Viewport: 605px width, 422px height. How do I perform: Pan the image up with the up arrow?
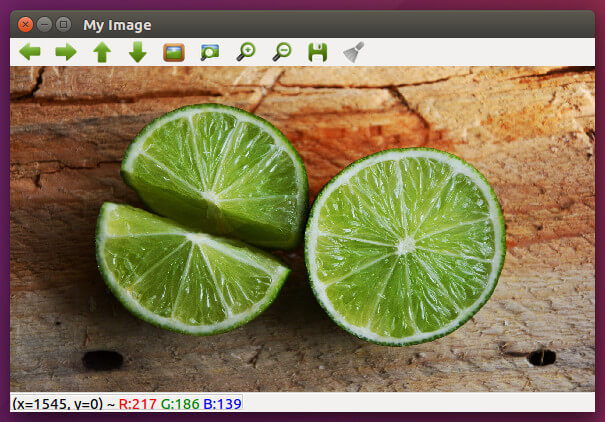(102, 52)
